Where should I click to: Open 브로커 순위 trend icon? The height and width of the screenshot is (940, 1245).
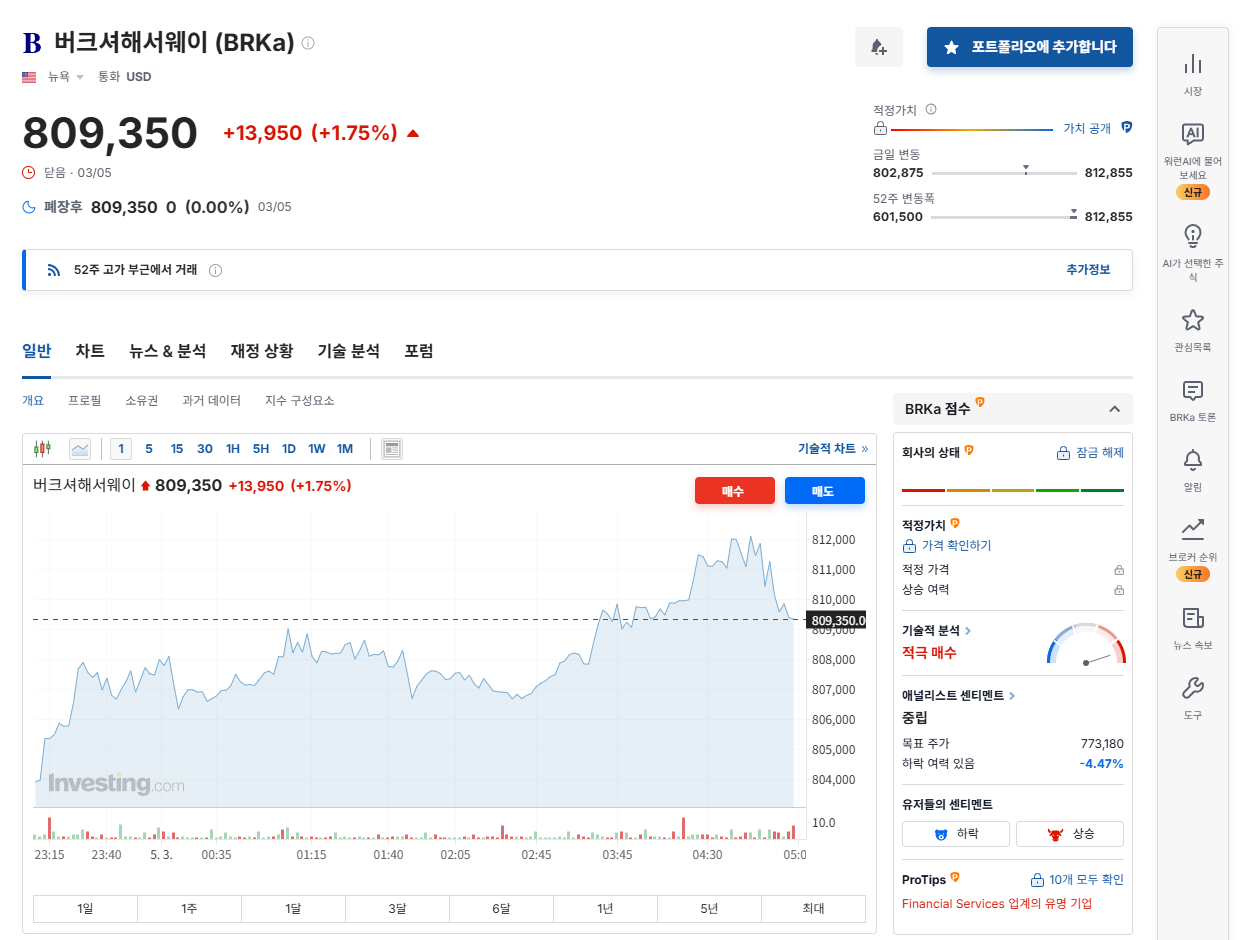coord(1193,529)
